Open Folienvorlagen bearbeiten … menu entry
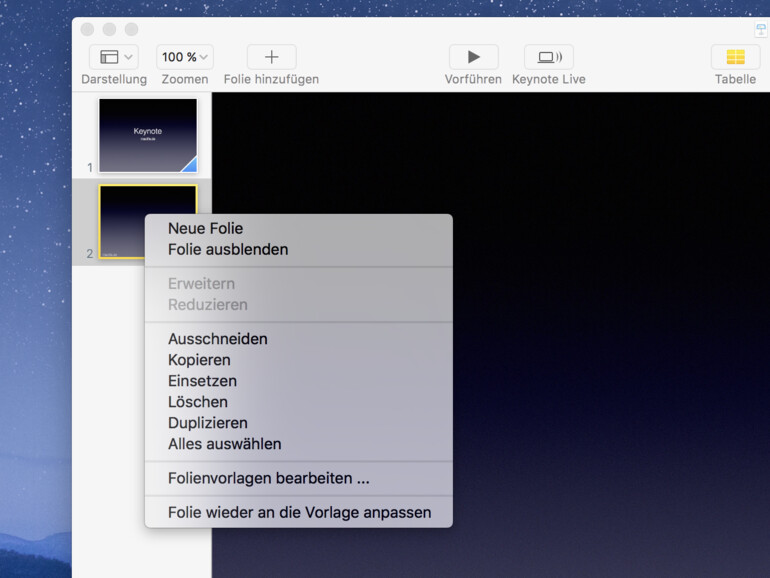The width and height of the screenshot is (770, 578). point(299,478)
